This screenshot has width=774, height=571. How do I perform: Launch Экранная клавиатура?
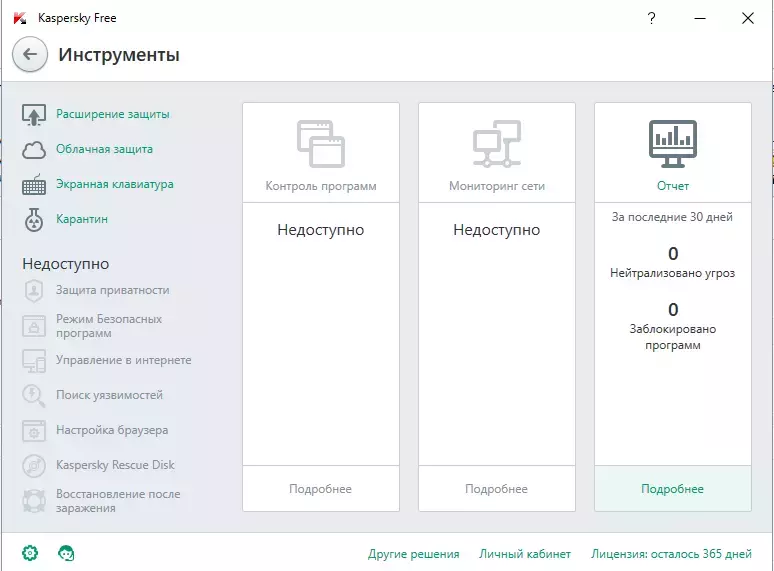tap(115, 184)
